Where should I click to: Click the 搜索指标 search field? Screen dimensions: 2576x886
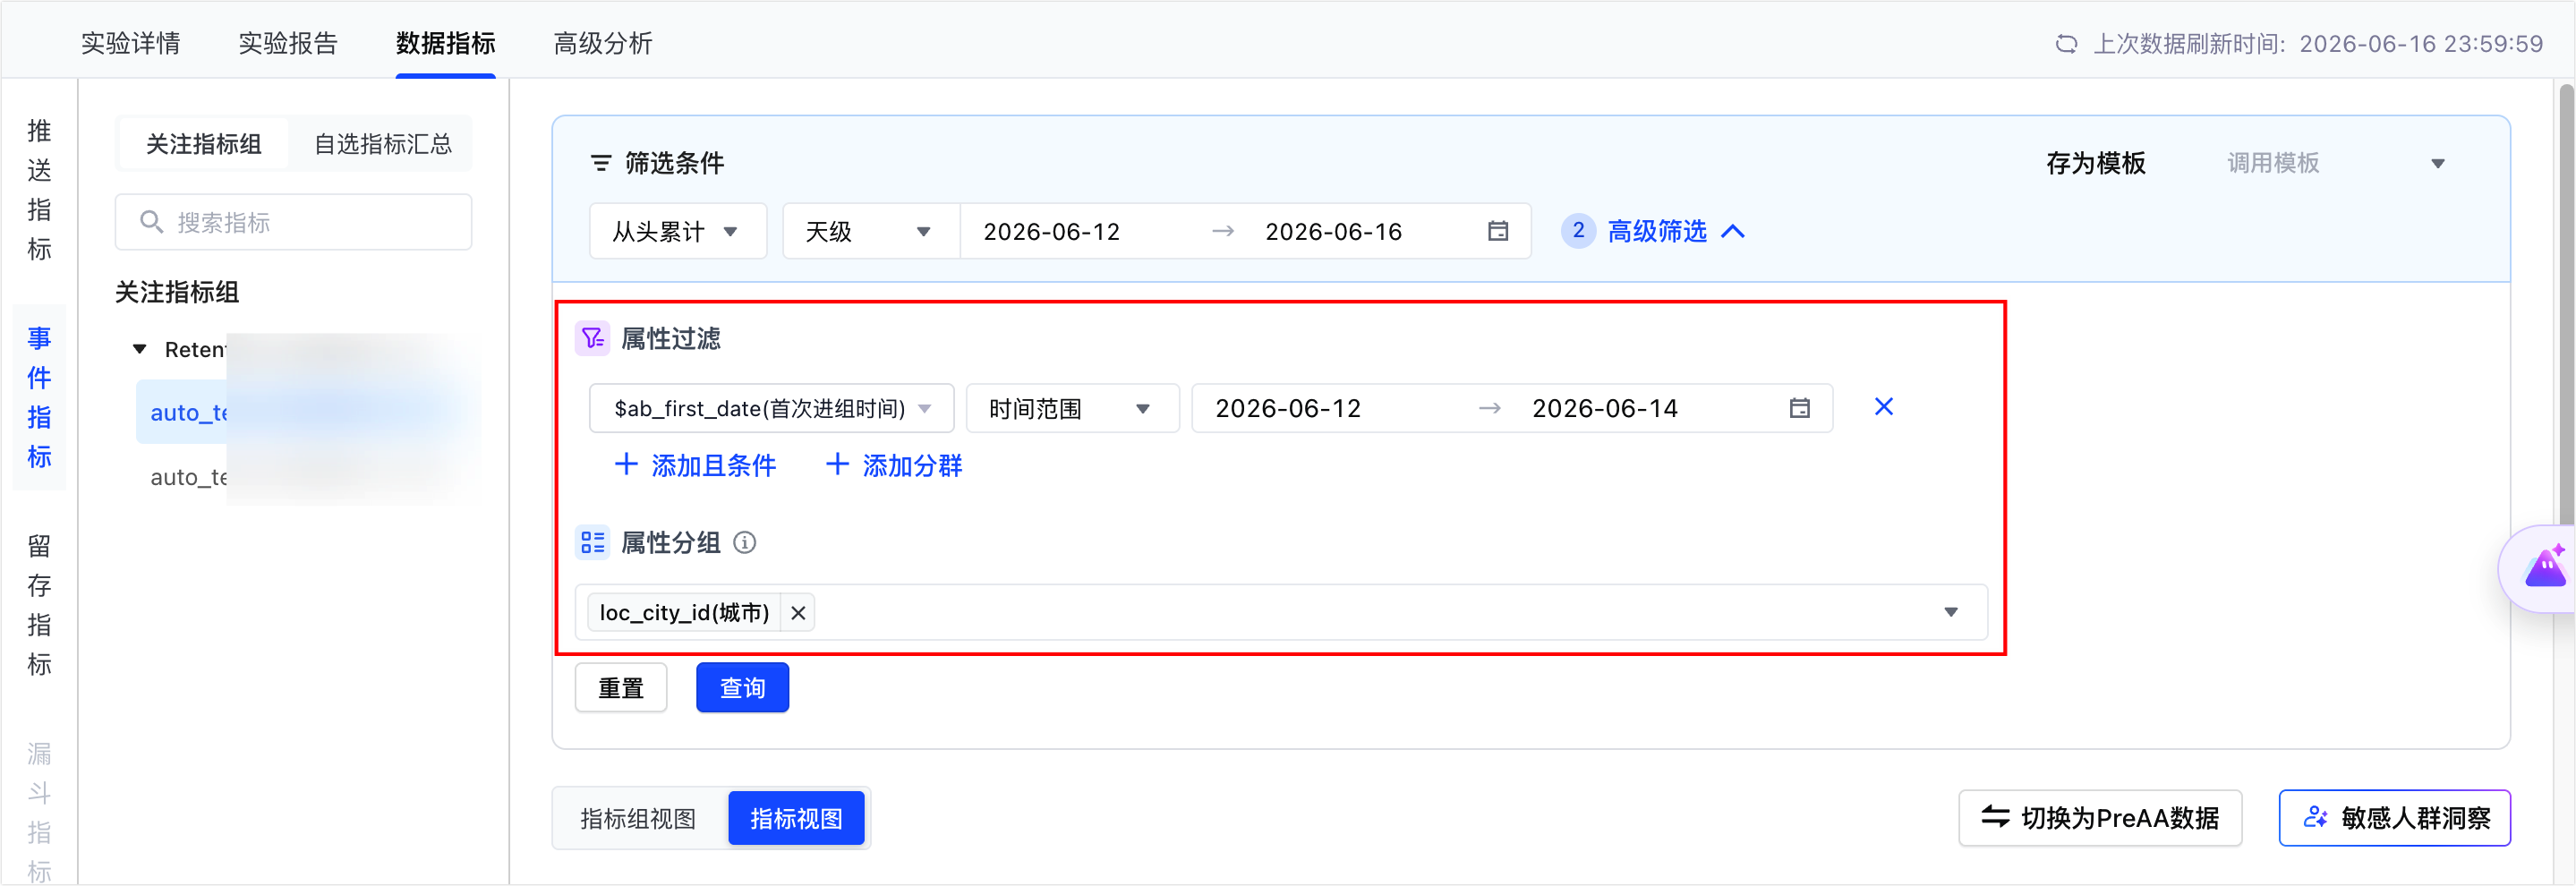[293, 222]
